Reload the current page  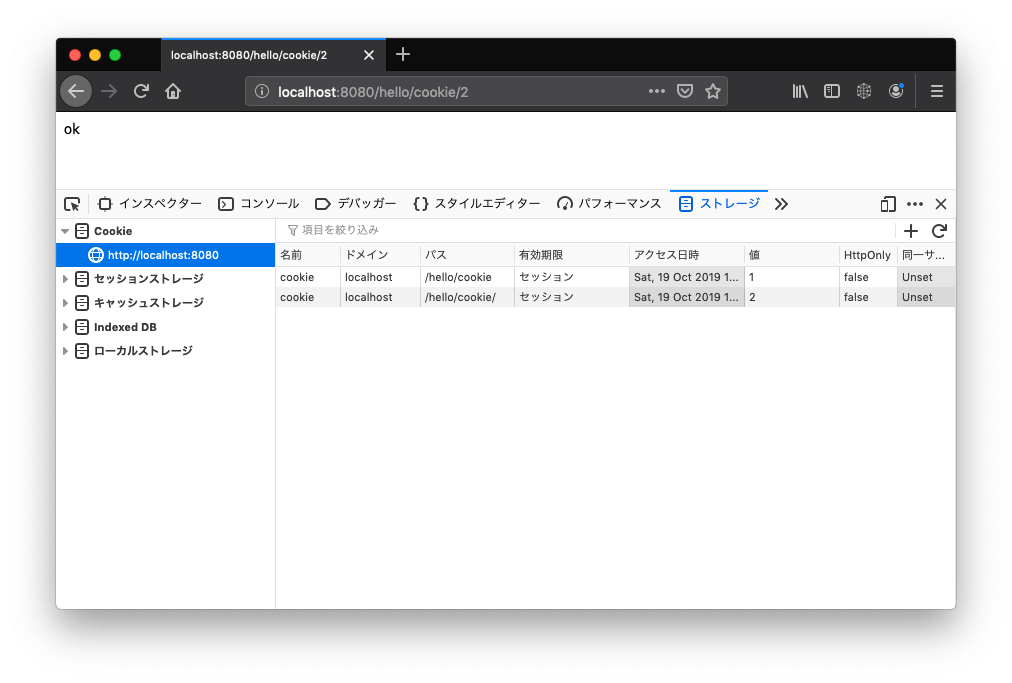(x=141, y=91)
